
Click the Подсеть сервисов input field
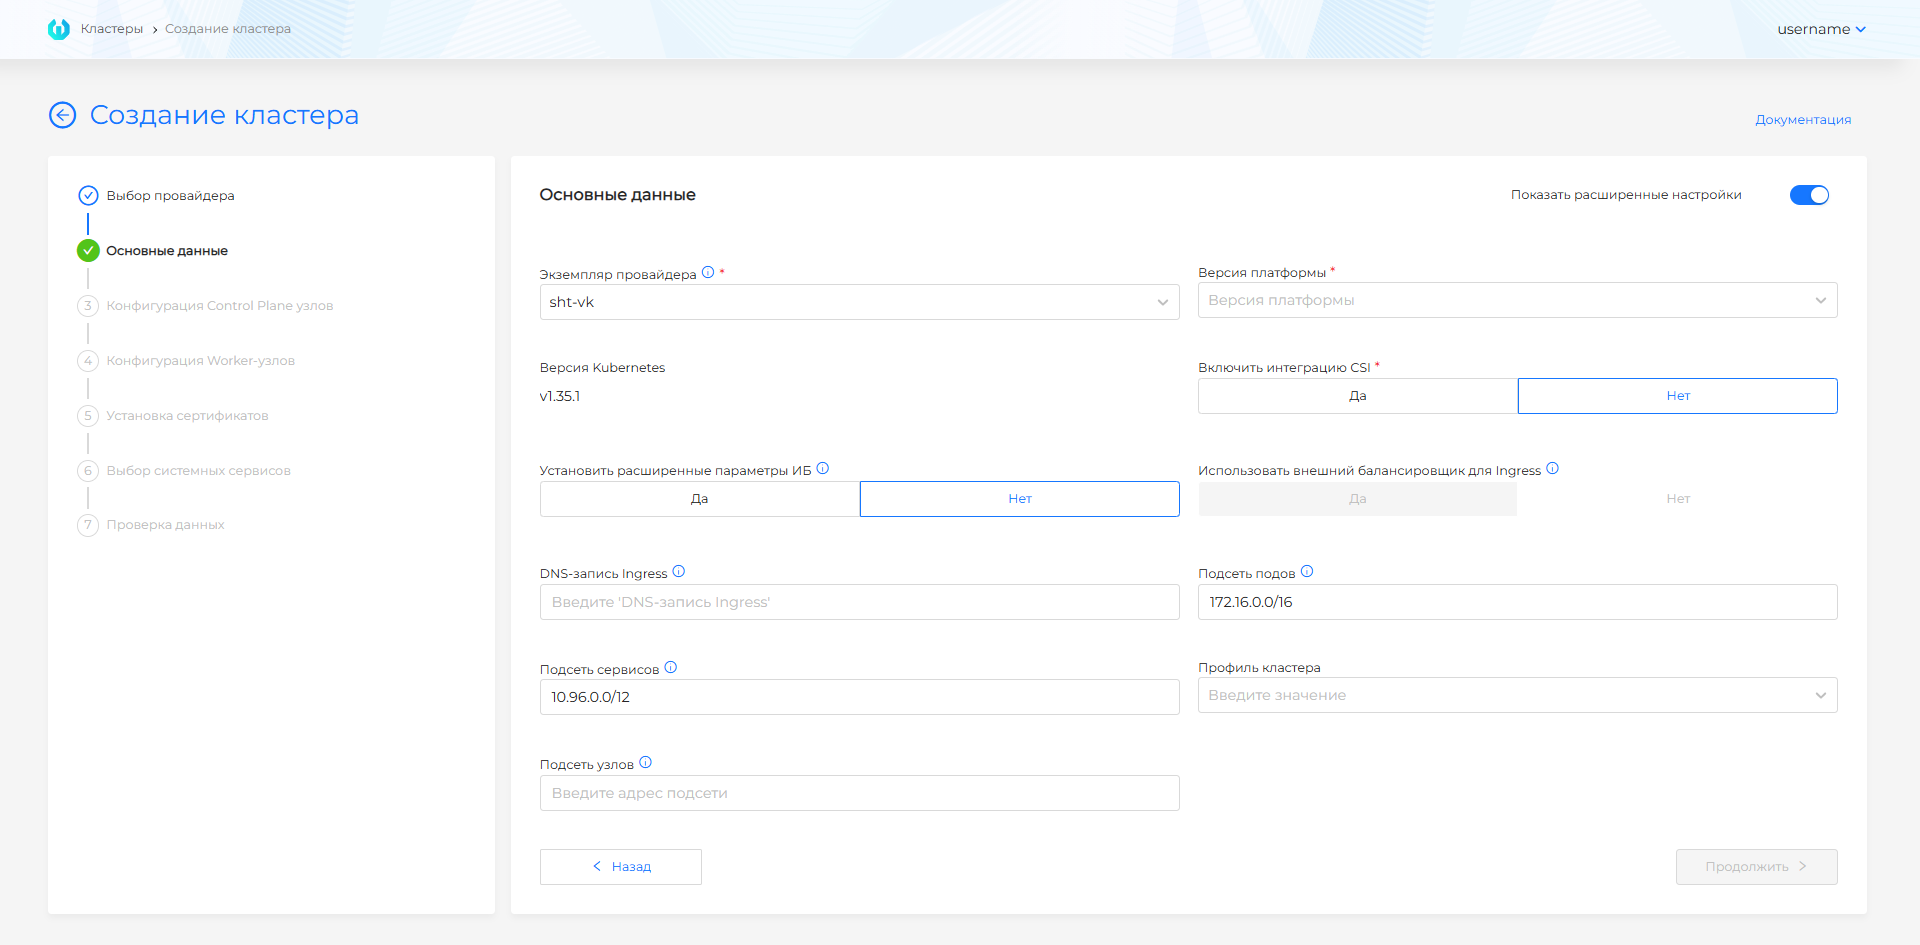(860, 697)
